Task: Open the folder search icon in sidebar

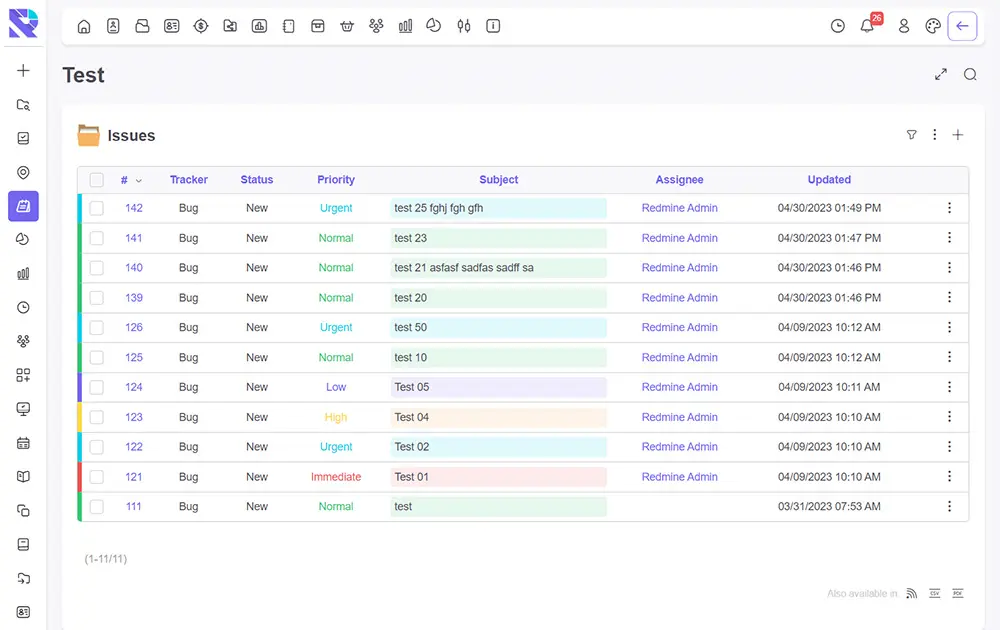Action: 23,105
